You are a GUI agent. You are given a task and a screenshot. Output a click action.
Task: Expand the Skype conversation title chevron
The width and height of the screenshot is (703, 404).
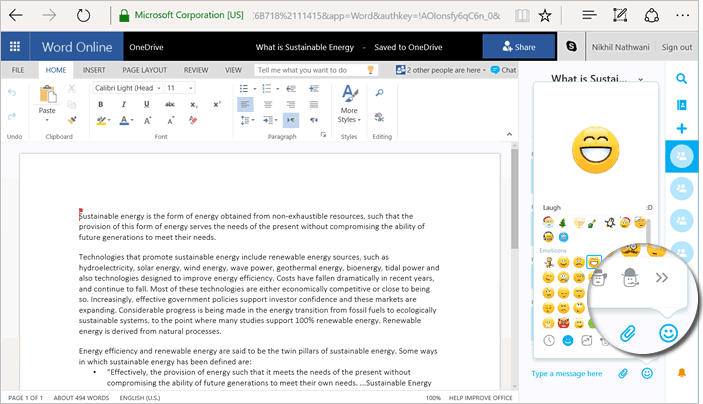(x=641, y=79)
